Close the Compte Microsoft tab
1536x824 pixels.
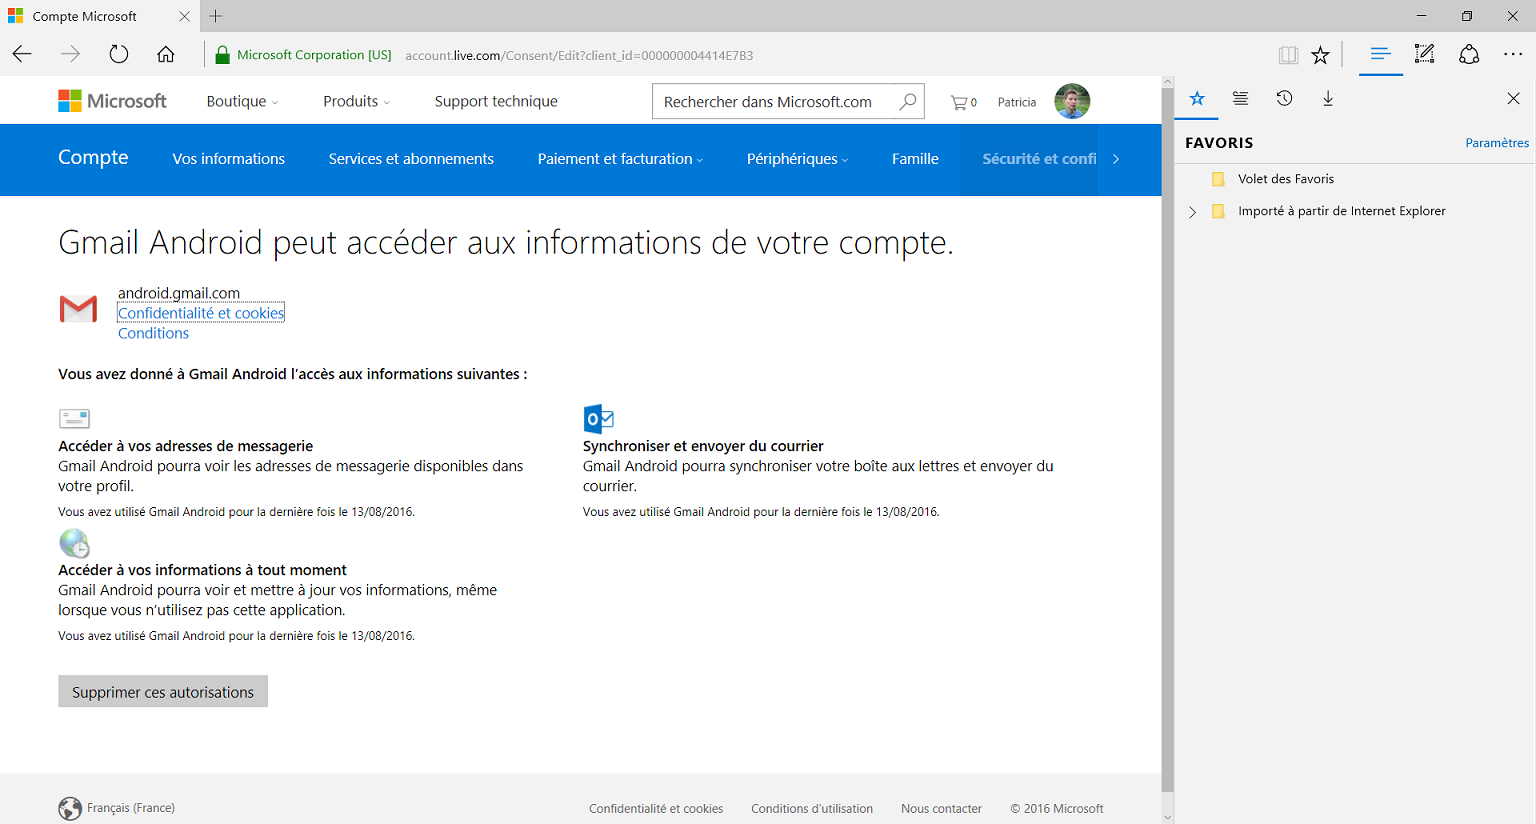click(184, 16)
